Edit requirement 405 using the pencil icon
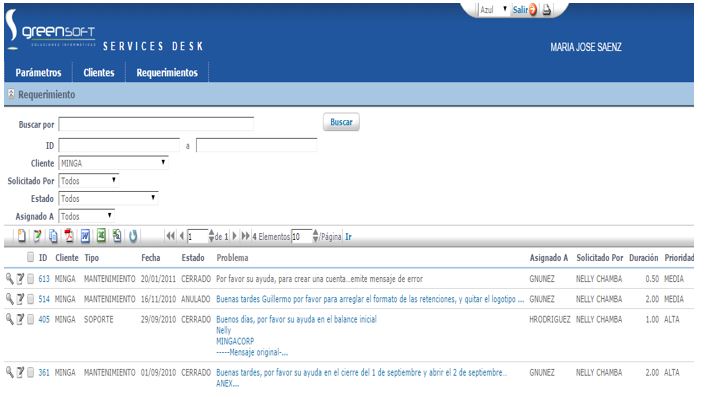The width and height of the screenshot is (710, 397). (20, 320)
